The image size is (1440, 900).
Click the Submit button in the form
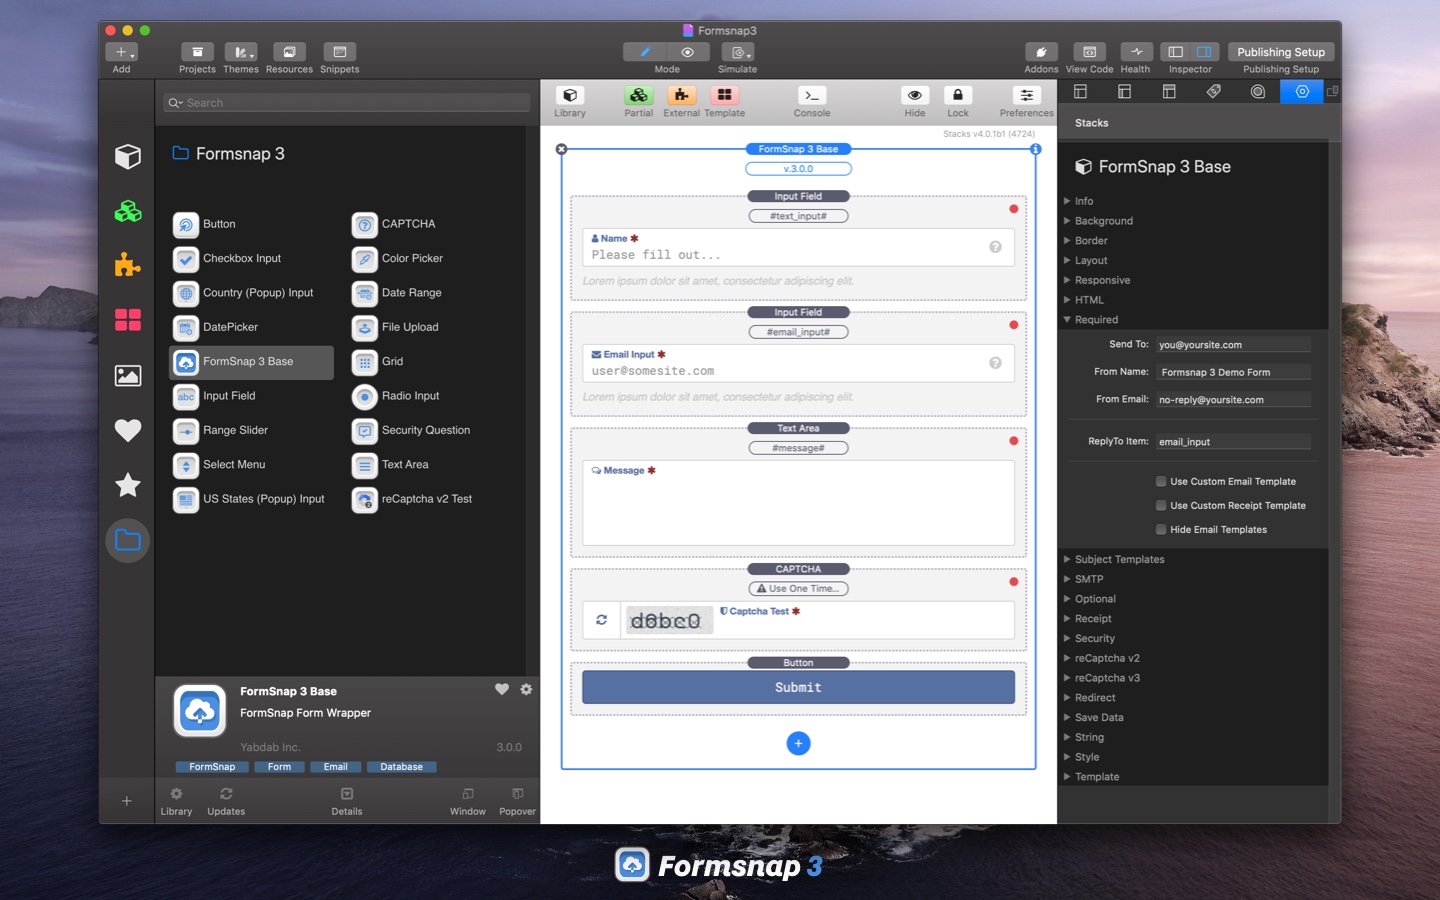pos(798,687)
